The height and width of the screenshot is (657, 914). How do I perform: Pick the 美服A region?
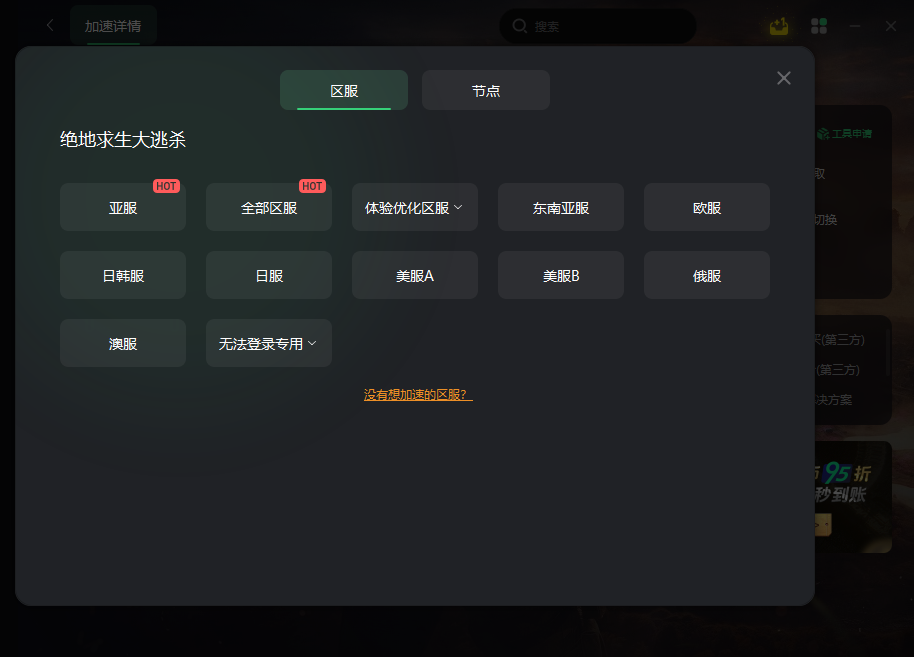click(415, 275)
